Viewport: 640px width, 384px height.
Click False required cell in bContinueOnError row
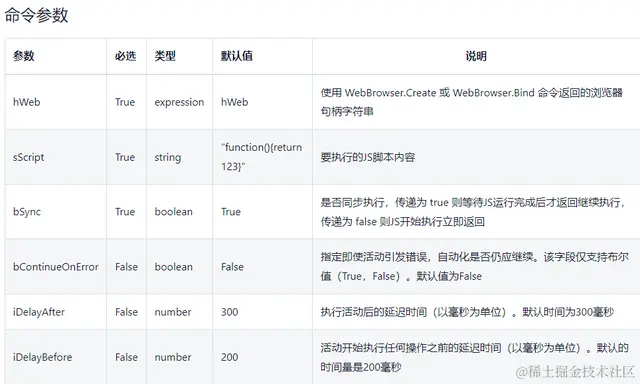click(127, 267)
